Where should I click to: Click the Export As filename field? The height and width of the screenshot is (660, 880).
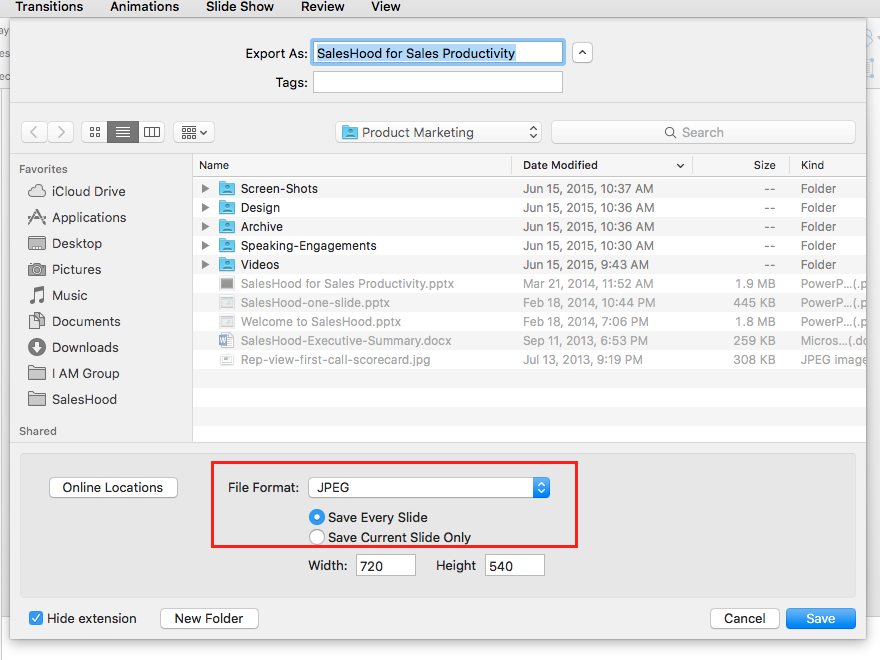(x=438, y=53)
